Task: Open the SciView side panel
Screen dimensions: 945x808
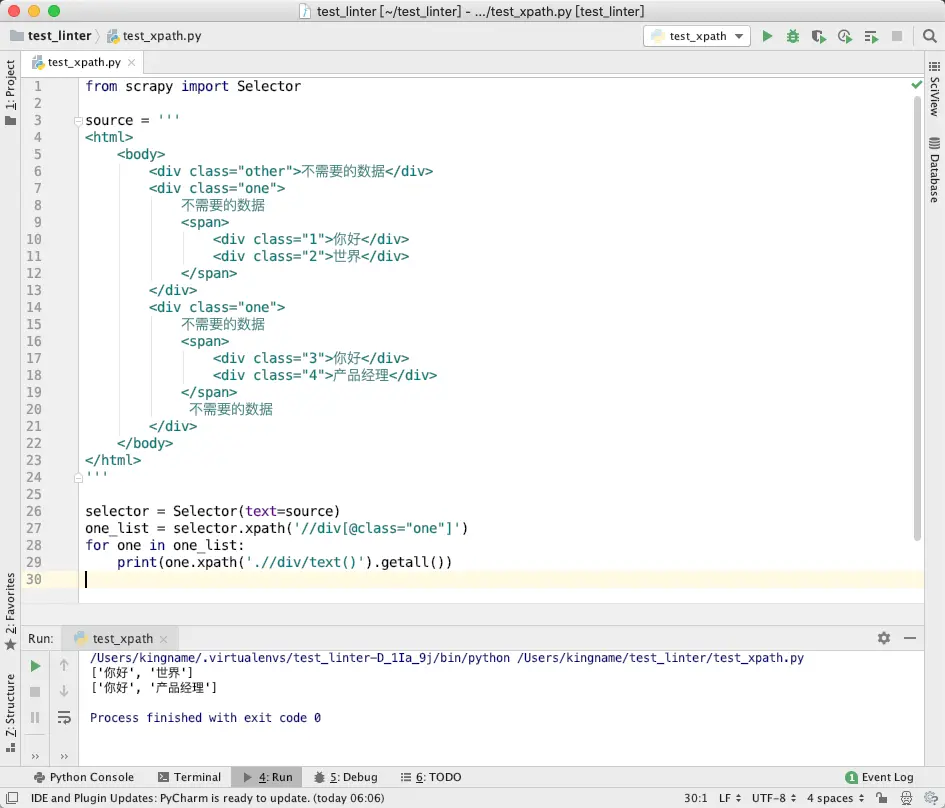Action: [x=934, y=89]
